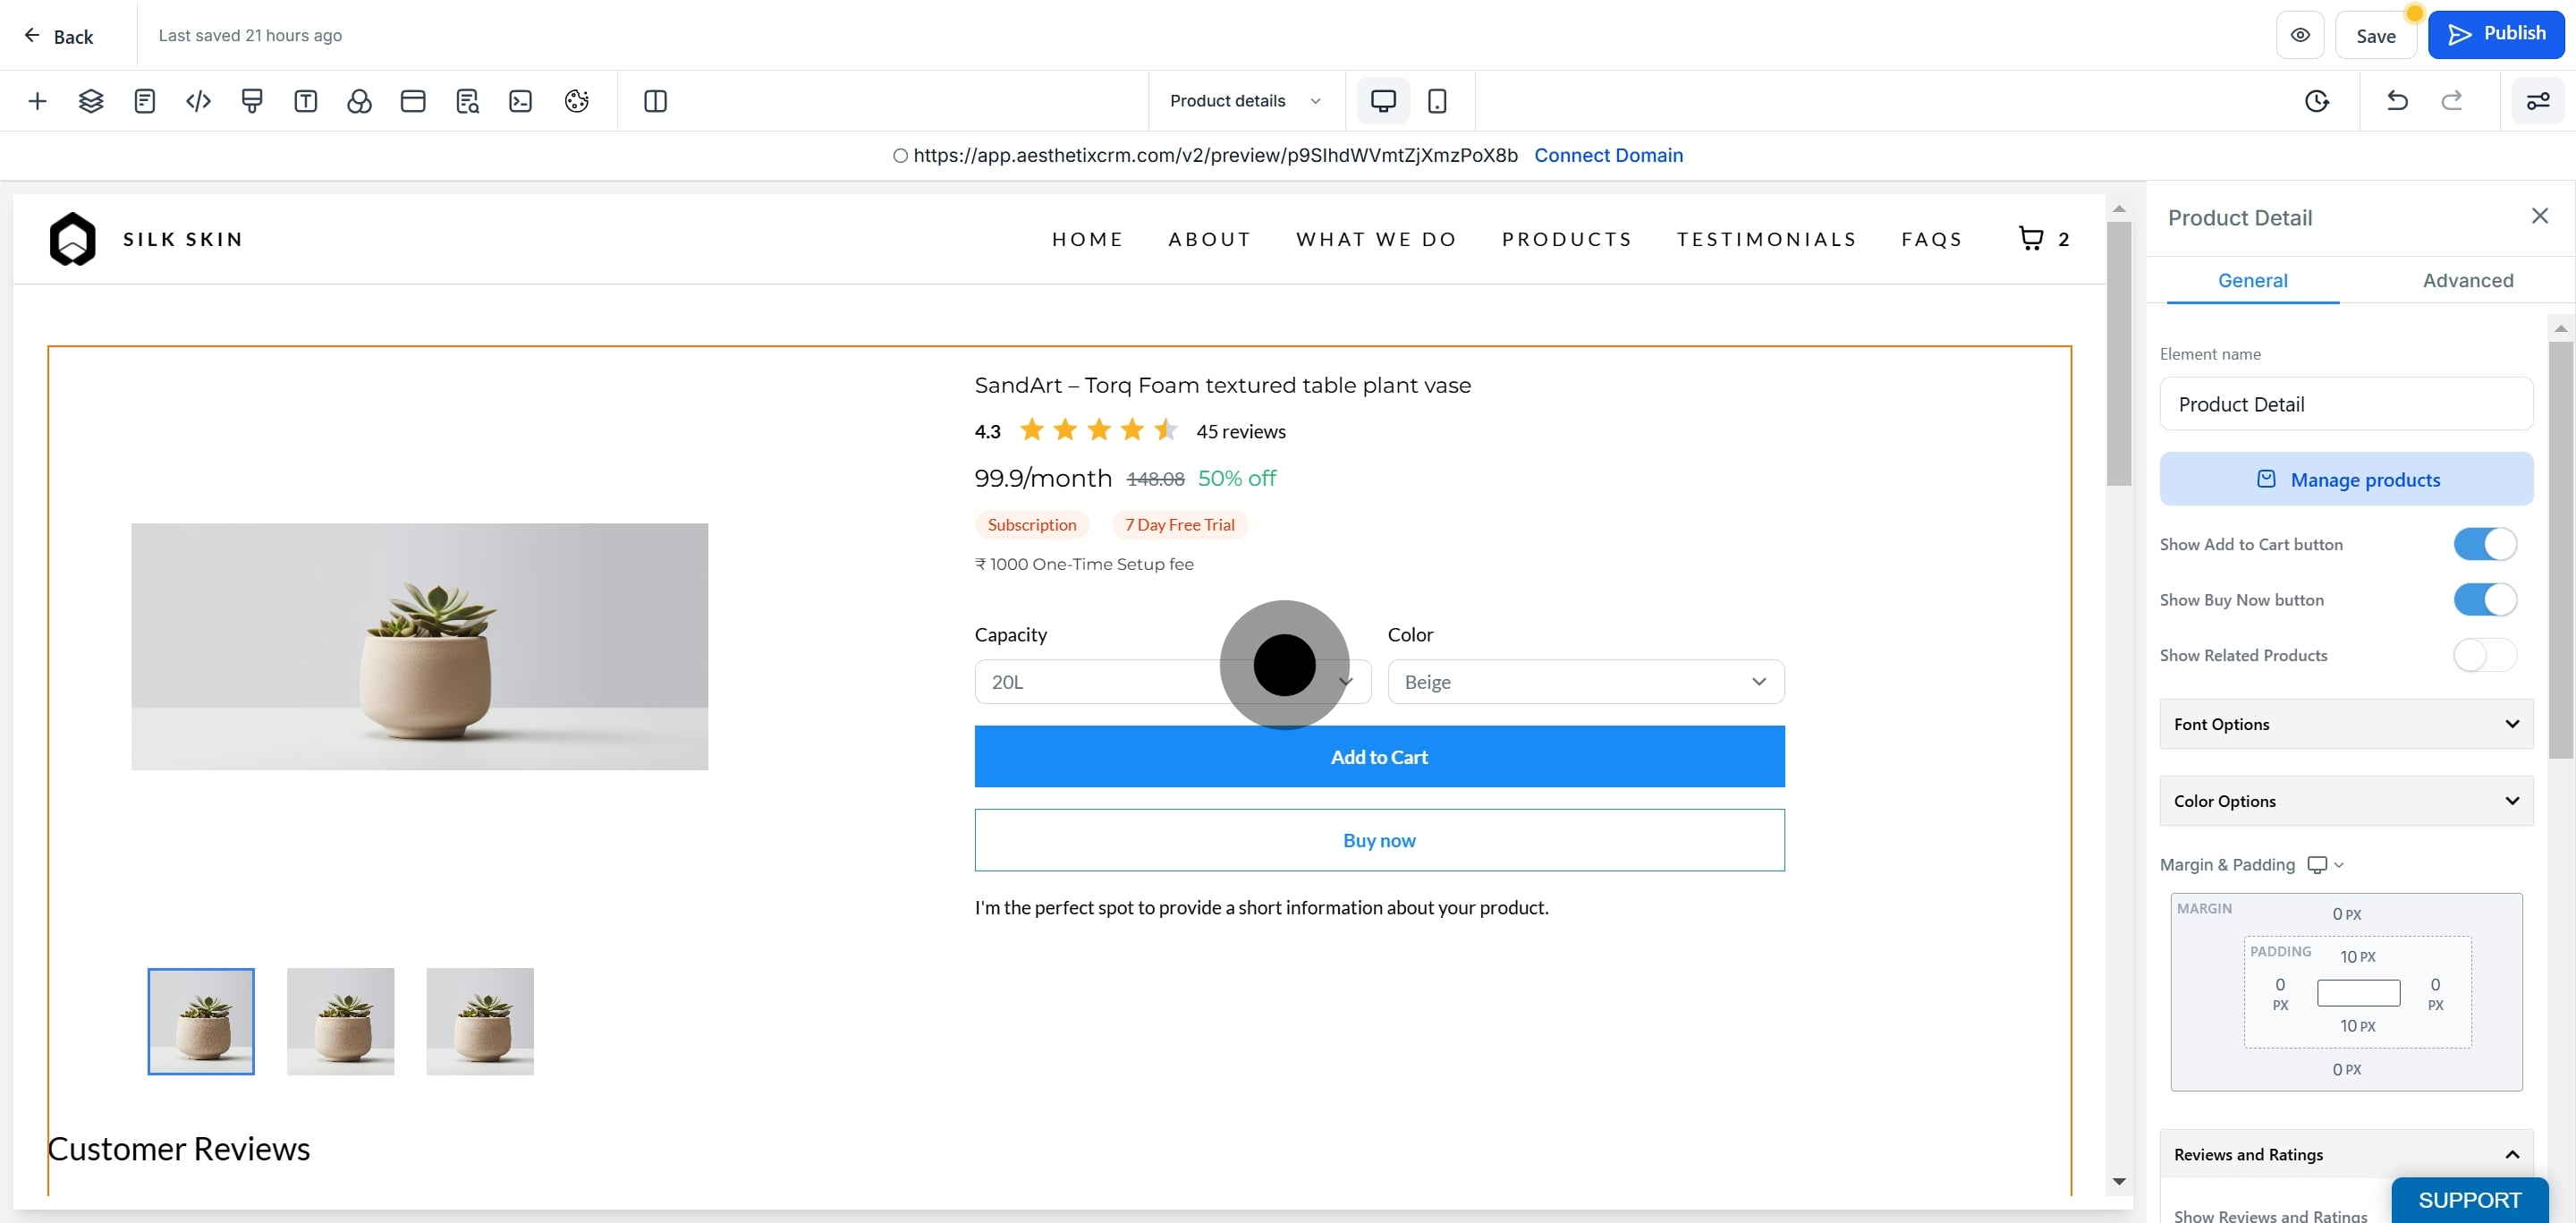2576x1223 pixels.
Task: Redo the last change
Action: pos(2452,101)
